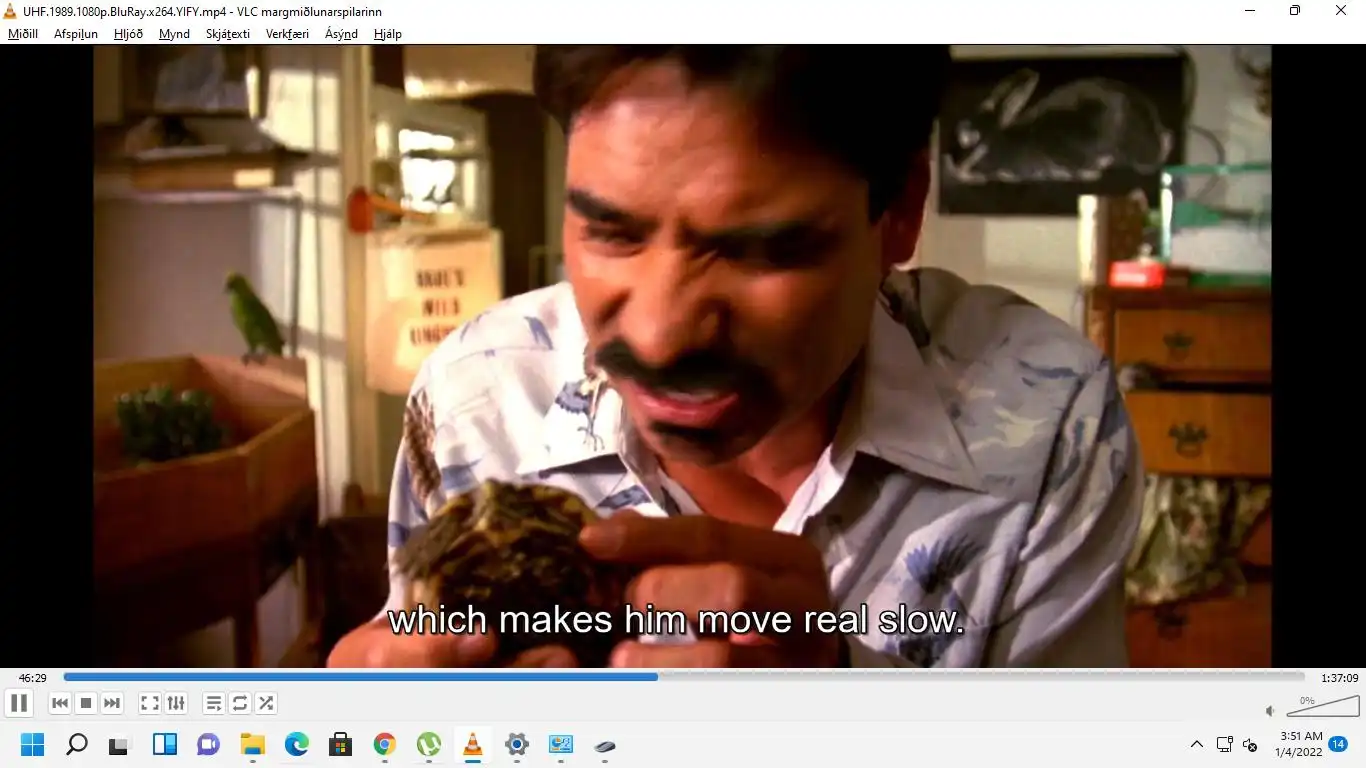
Task: Open the Verkfæri menu
Action: click(x=287, y=33)
